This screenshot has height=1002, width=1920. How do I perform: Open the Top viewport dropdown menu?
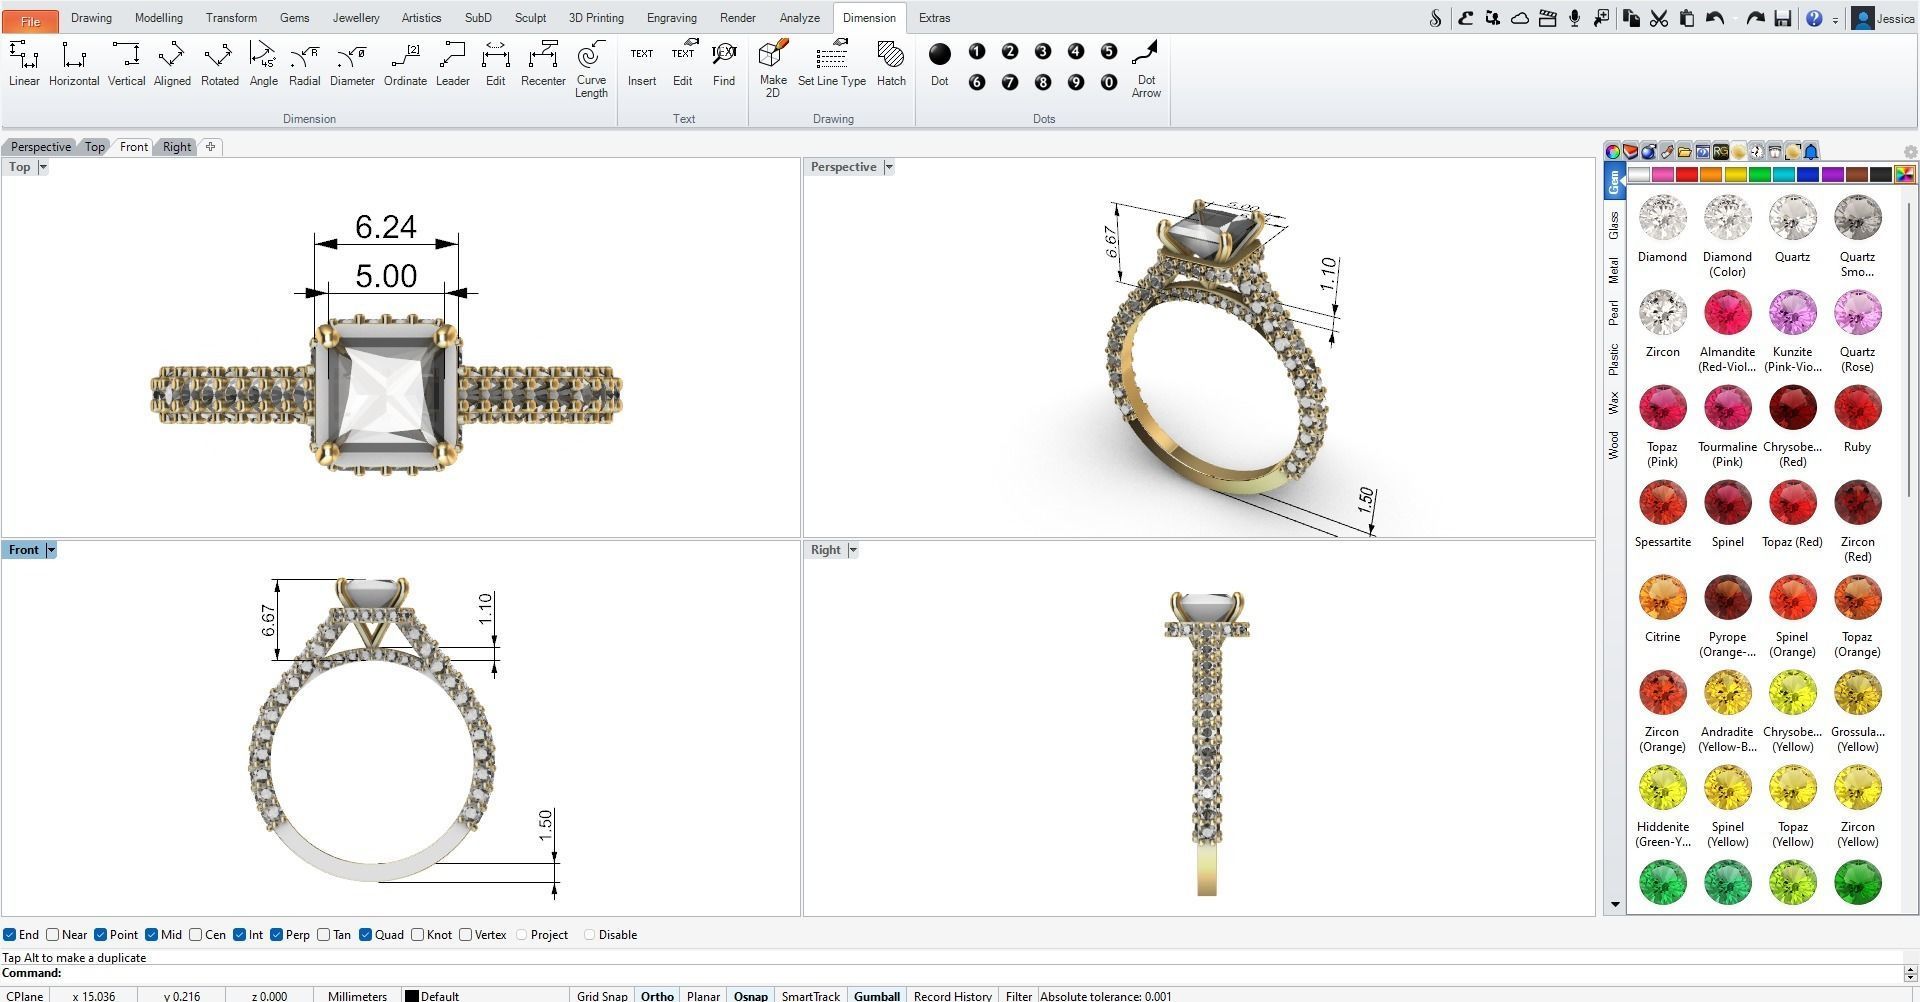[x=43, y=167]
